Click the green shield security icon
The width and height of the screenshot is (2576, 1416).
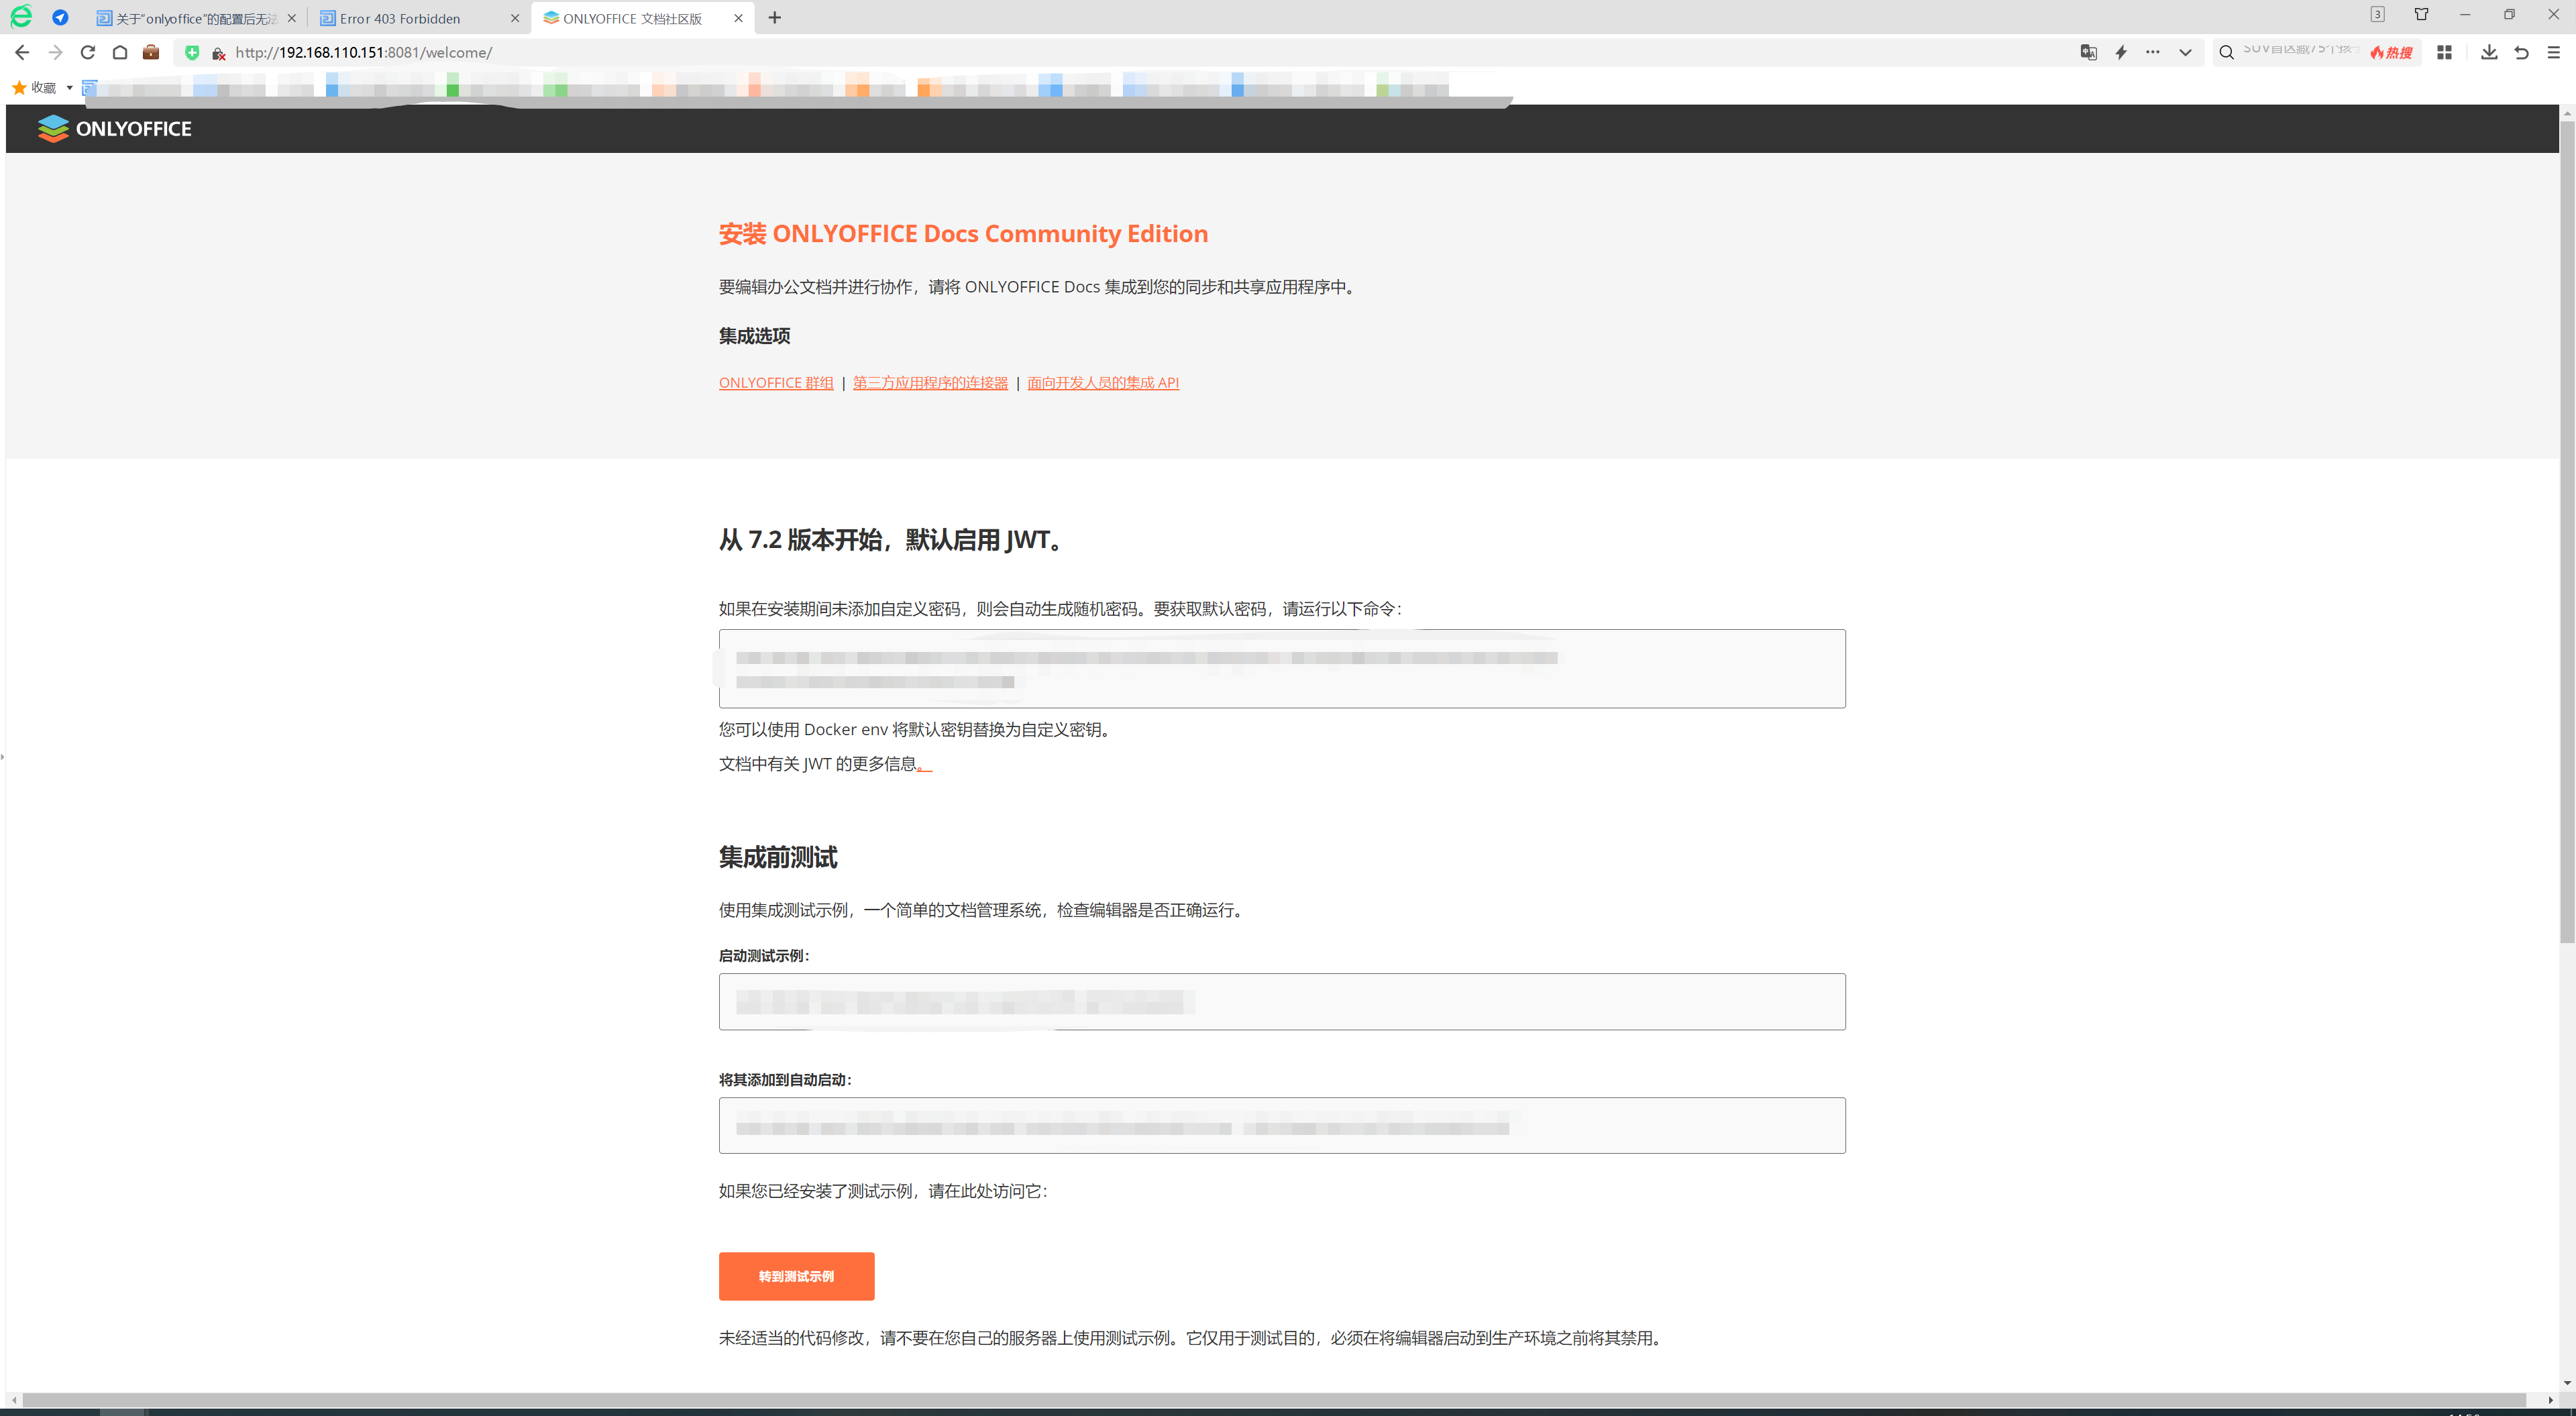(x=192, y=53)
